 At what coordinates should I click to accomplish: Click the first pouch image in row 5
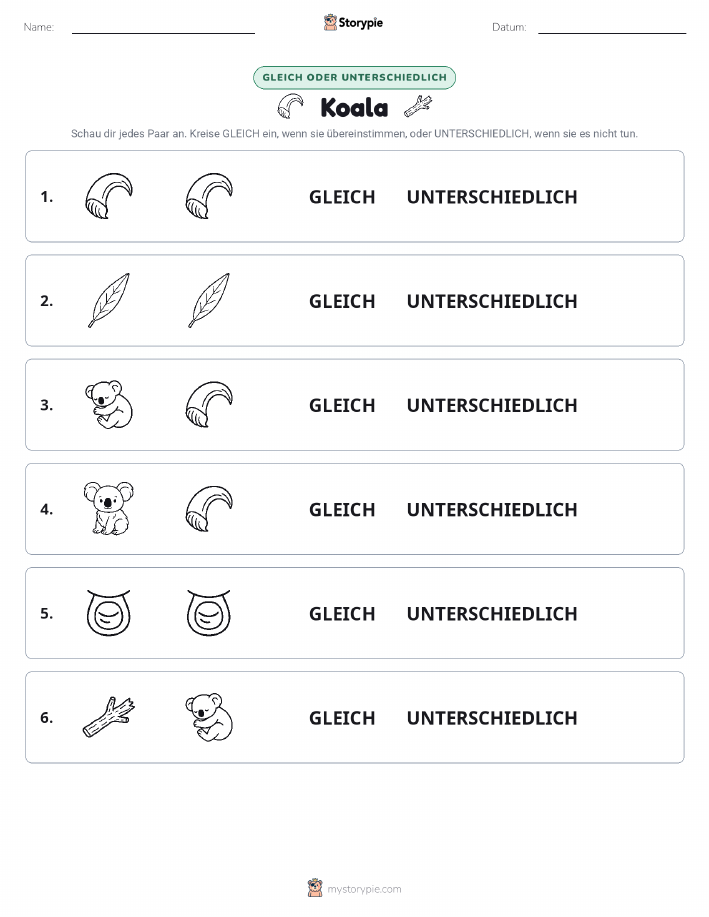pos(109,612)
